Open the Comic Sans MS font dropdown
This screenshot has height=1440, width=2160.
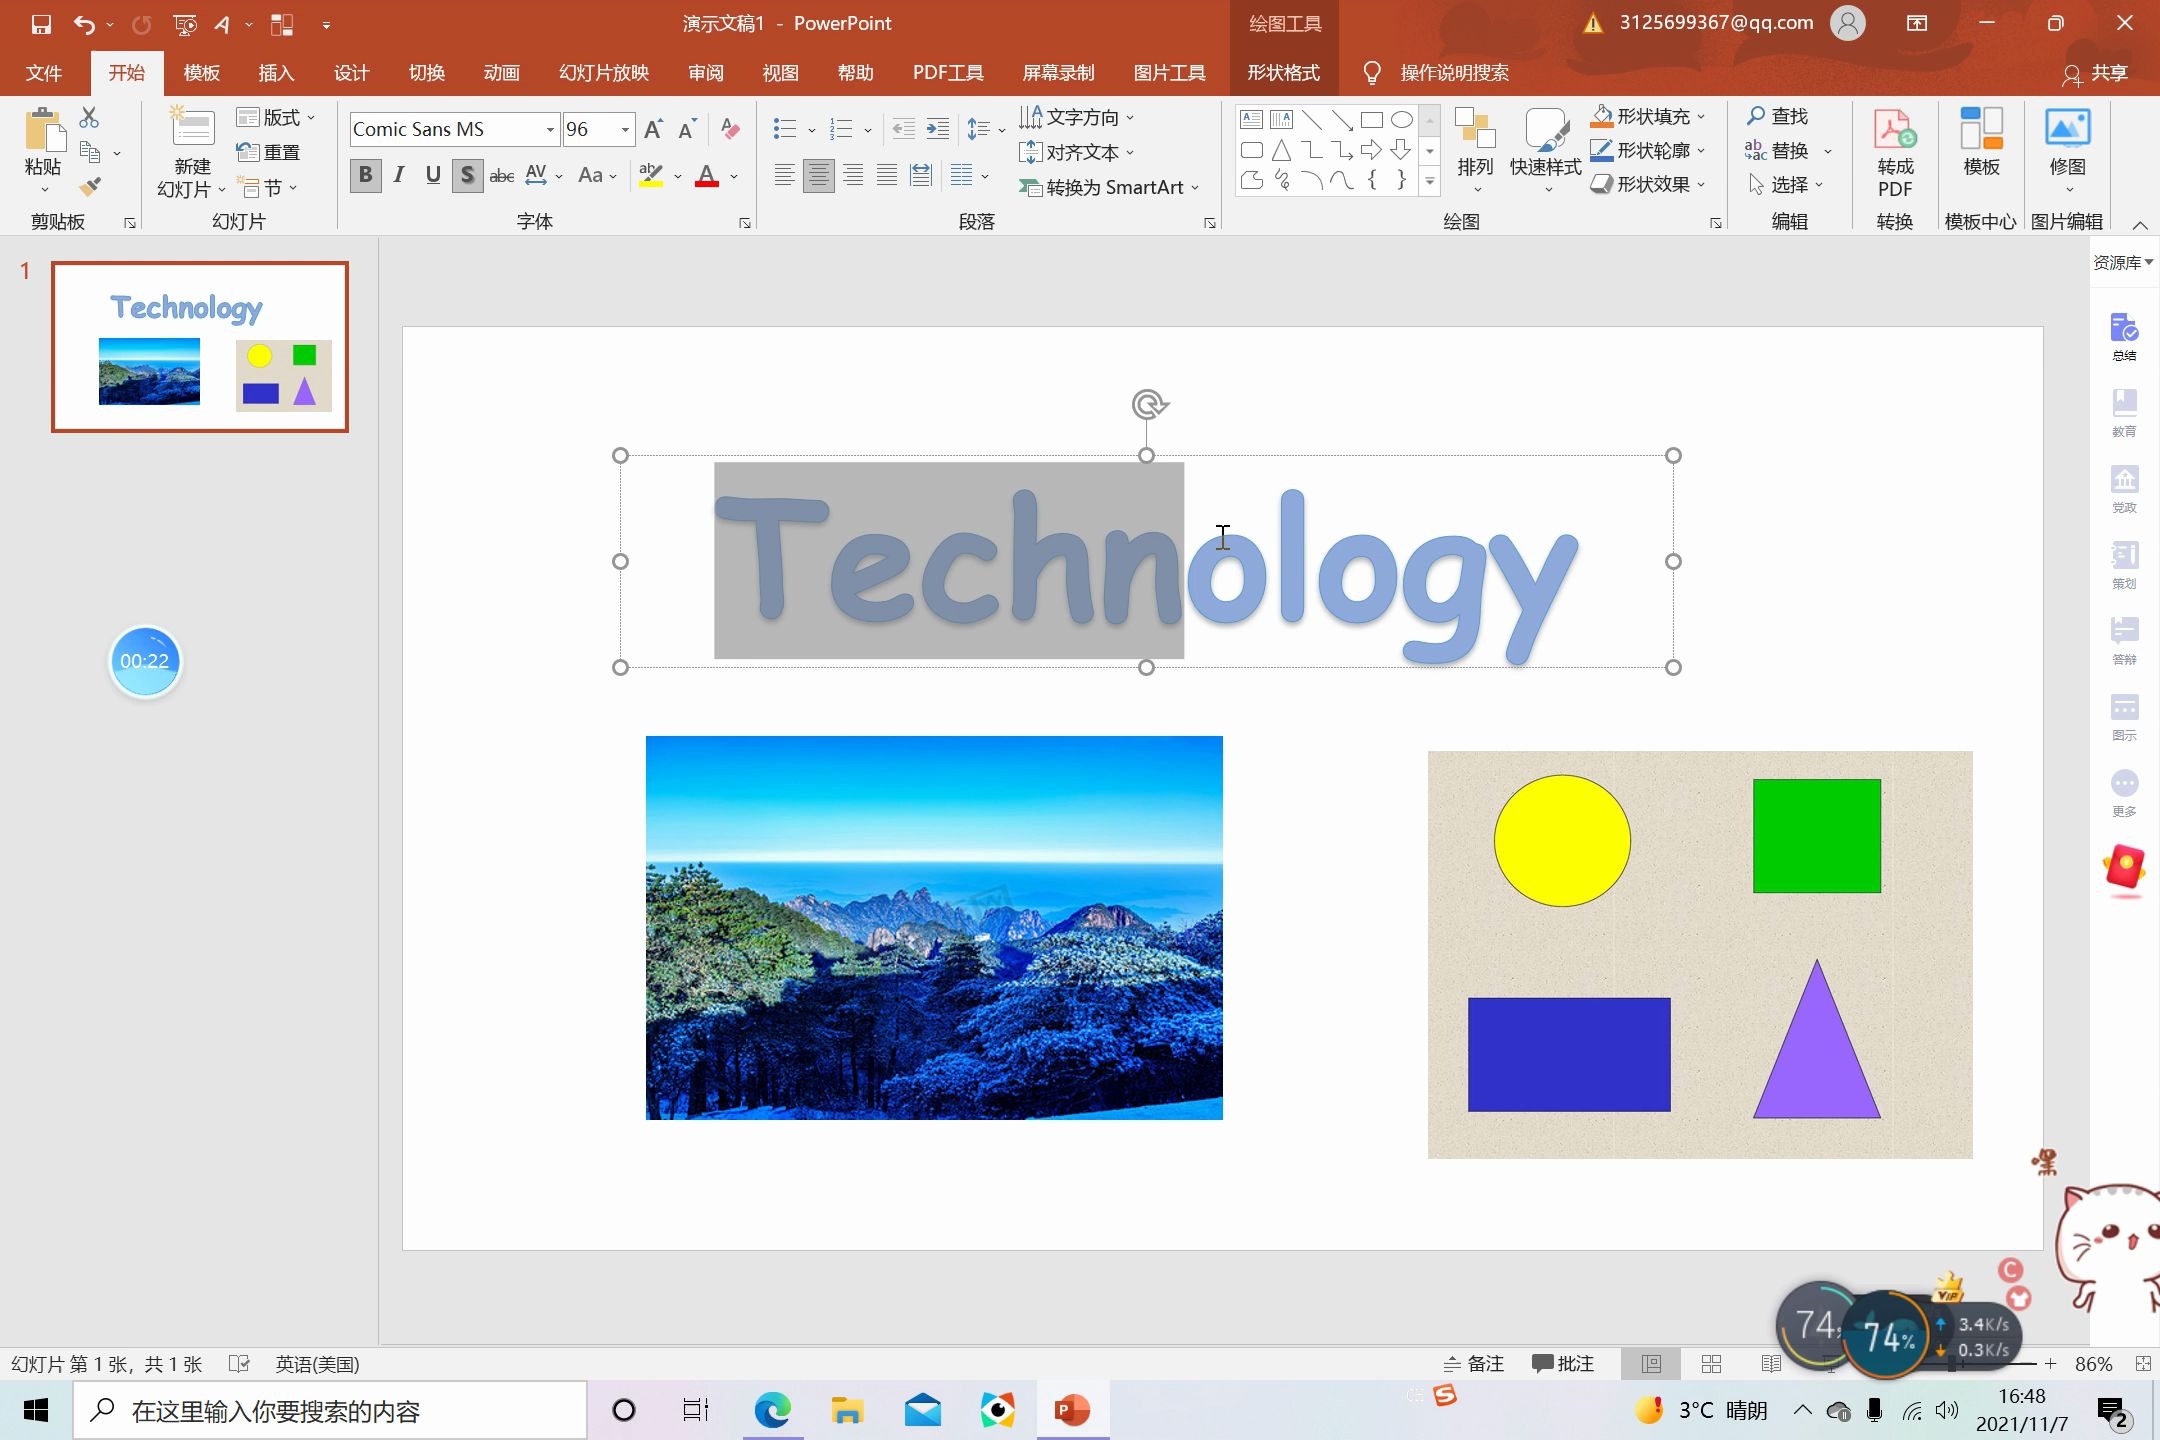(x=550, y=129)
